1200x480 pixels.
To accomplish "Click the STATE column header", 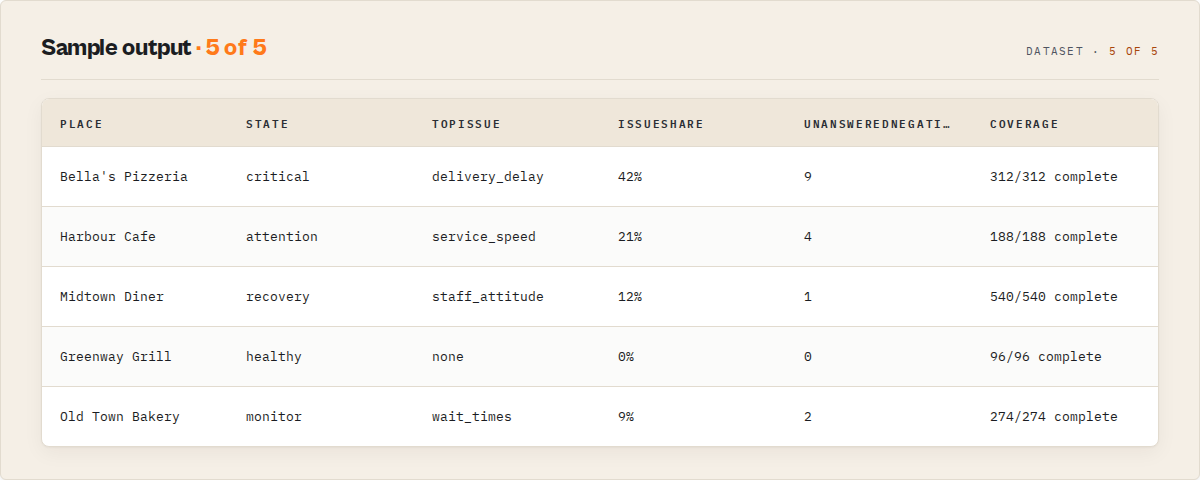I will tap(267, 124).
